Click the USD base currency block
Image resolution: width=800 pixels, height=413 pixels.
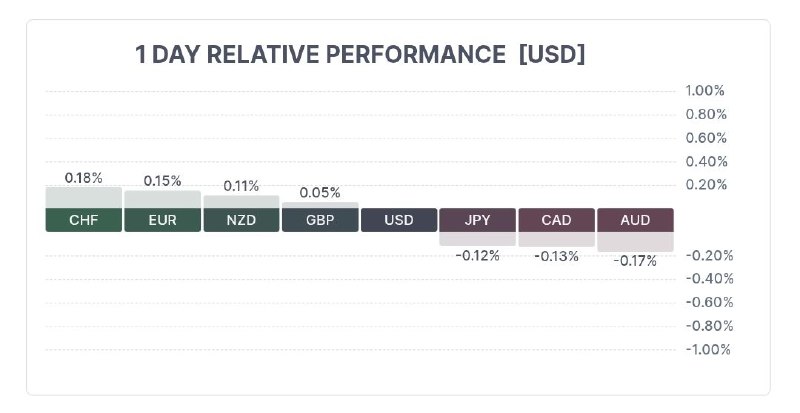[399, 220]
